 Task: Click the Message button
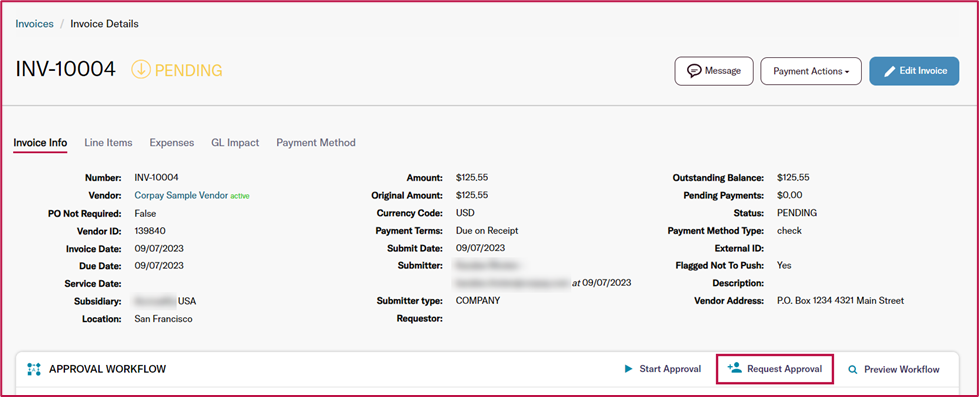pos(714,71)
